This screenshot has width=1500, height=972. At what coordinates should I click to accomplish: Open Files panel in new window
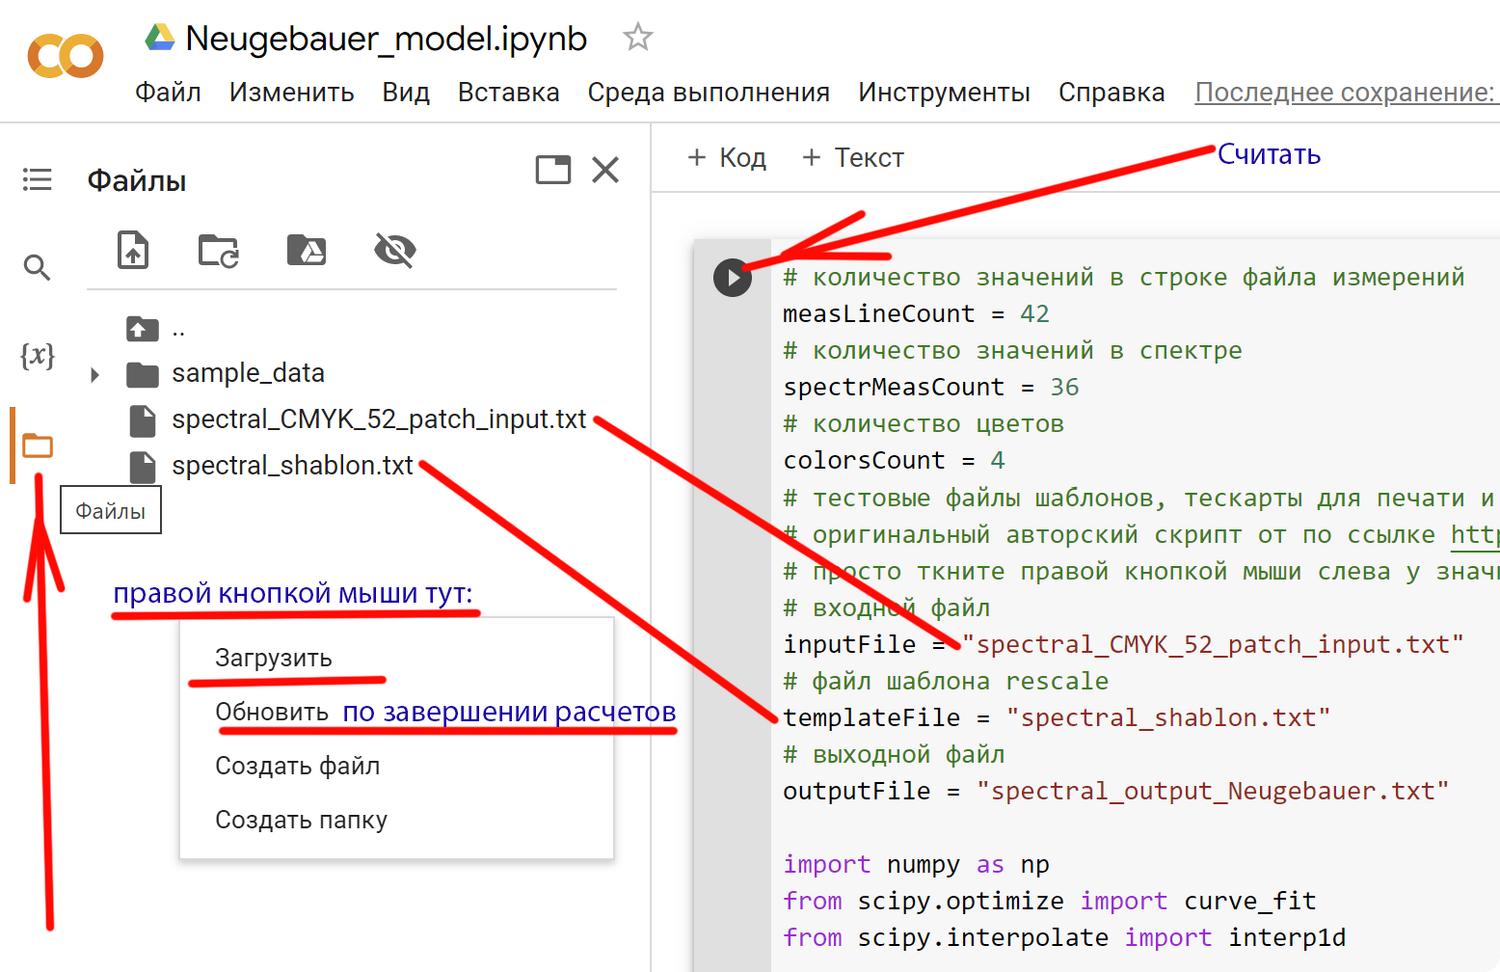click(553, 170)
